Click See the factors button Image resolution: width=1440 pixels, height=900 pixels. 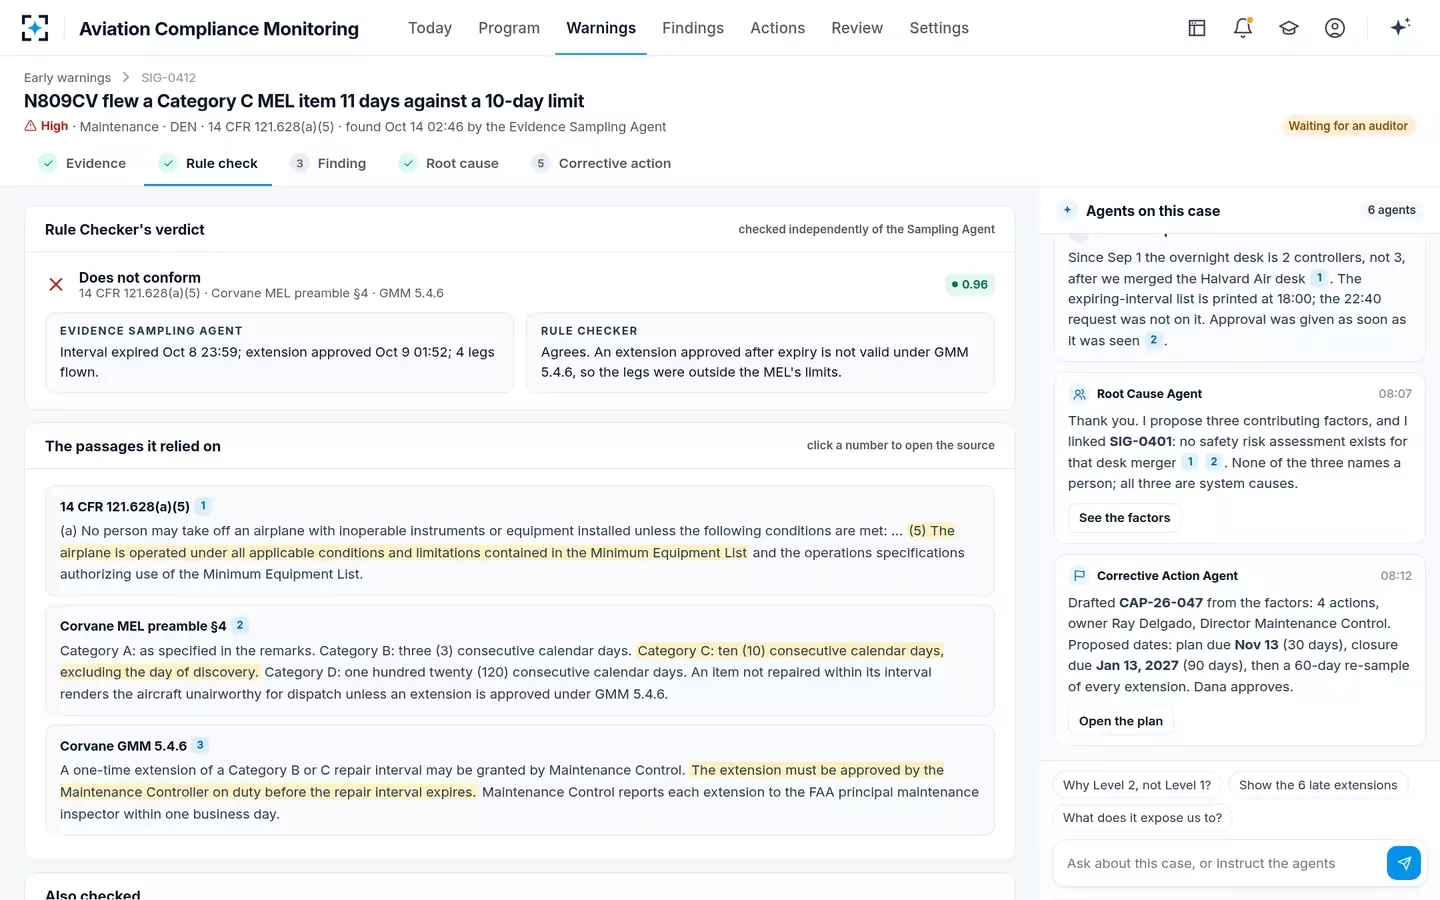click(x=1124, y=518)
